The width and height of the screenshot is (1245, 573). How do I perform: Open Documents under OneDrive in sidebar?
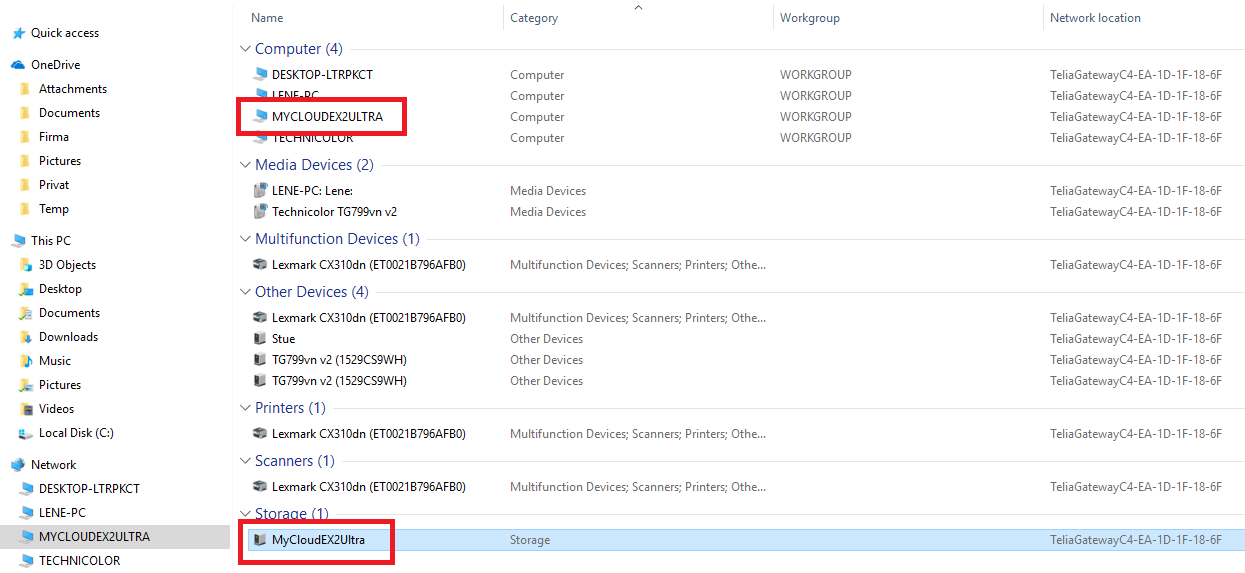69,113
